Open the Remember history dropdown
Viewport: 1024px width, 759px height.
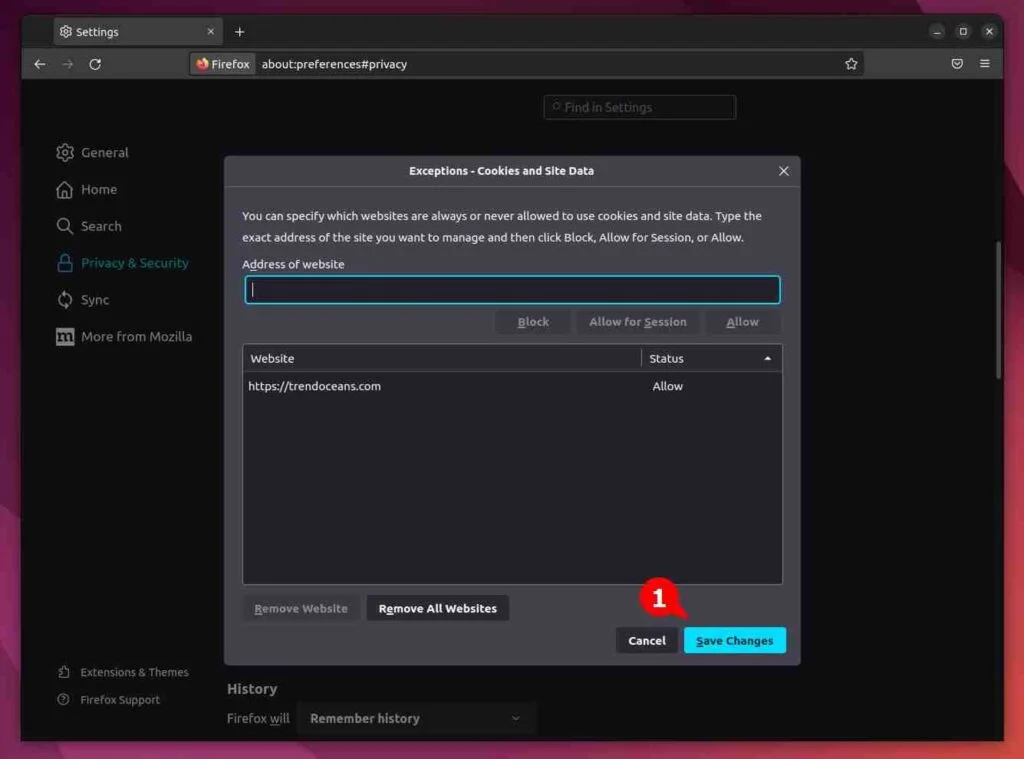point(416,719)
